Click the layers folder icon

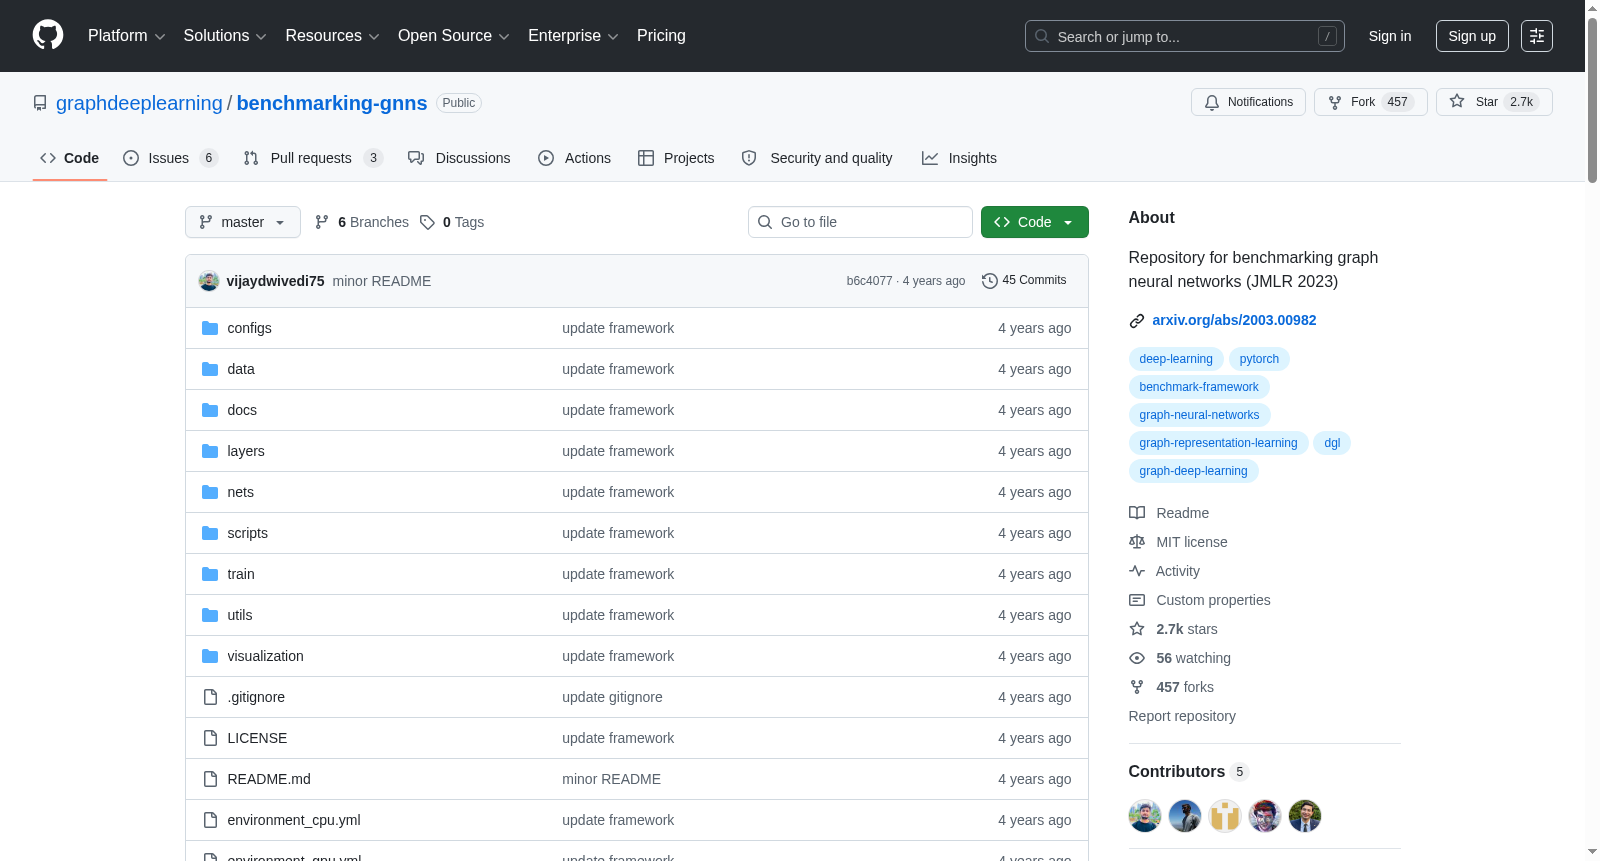coord(210,451)
